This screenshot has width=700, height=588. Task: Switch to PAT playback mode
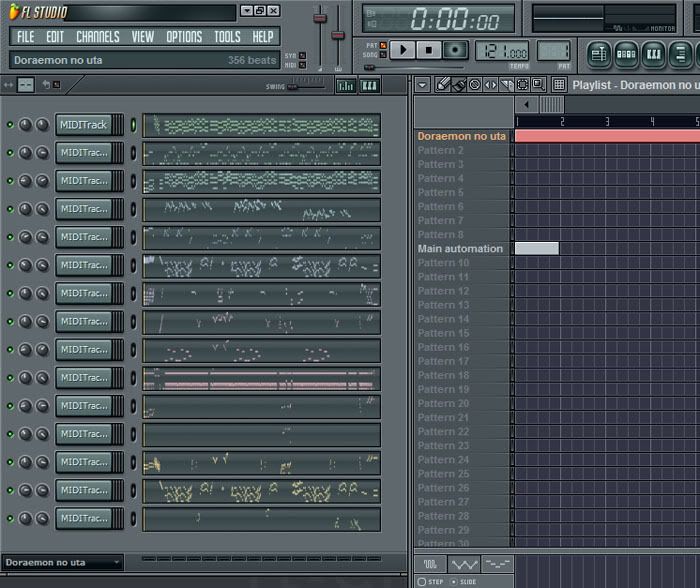tap(383, 46)
